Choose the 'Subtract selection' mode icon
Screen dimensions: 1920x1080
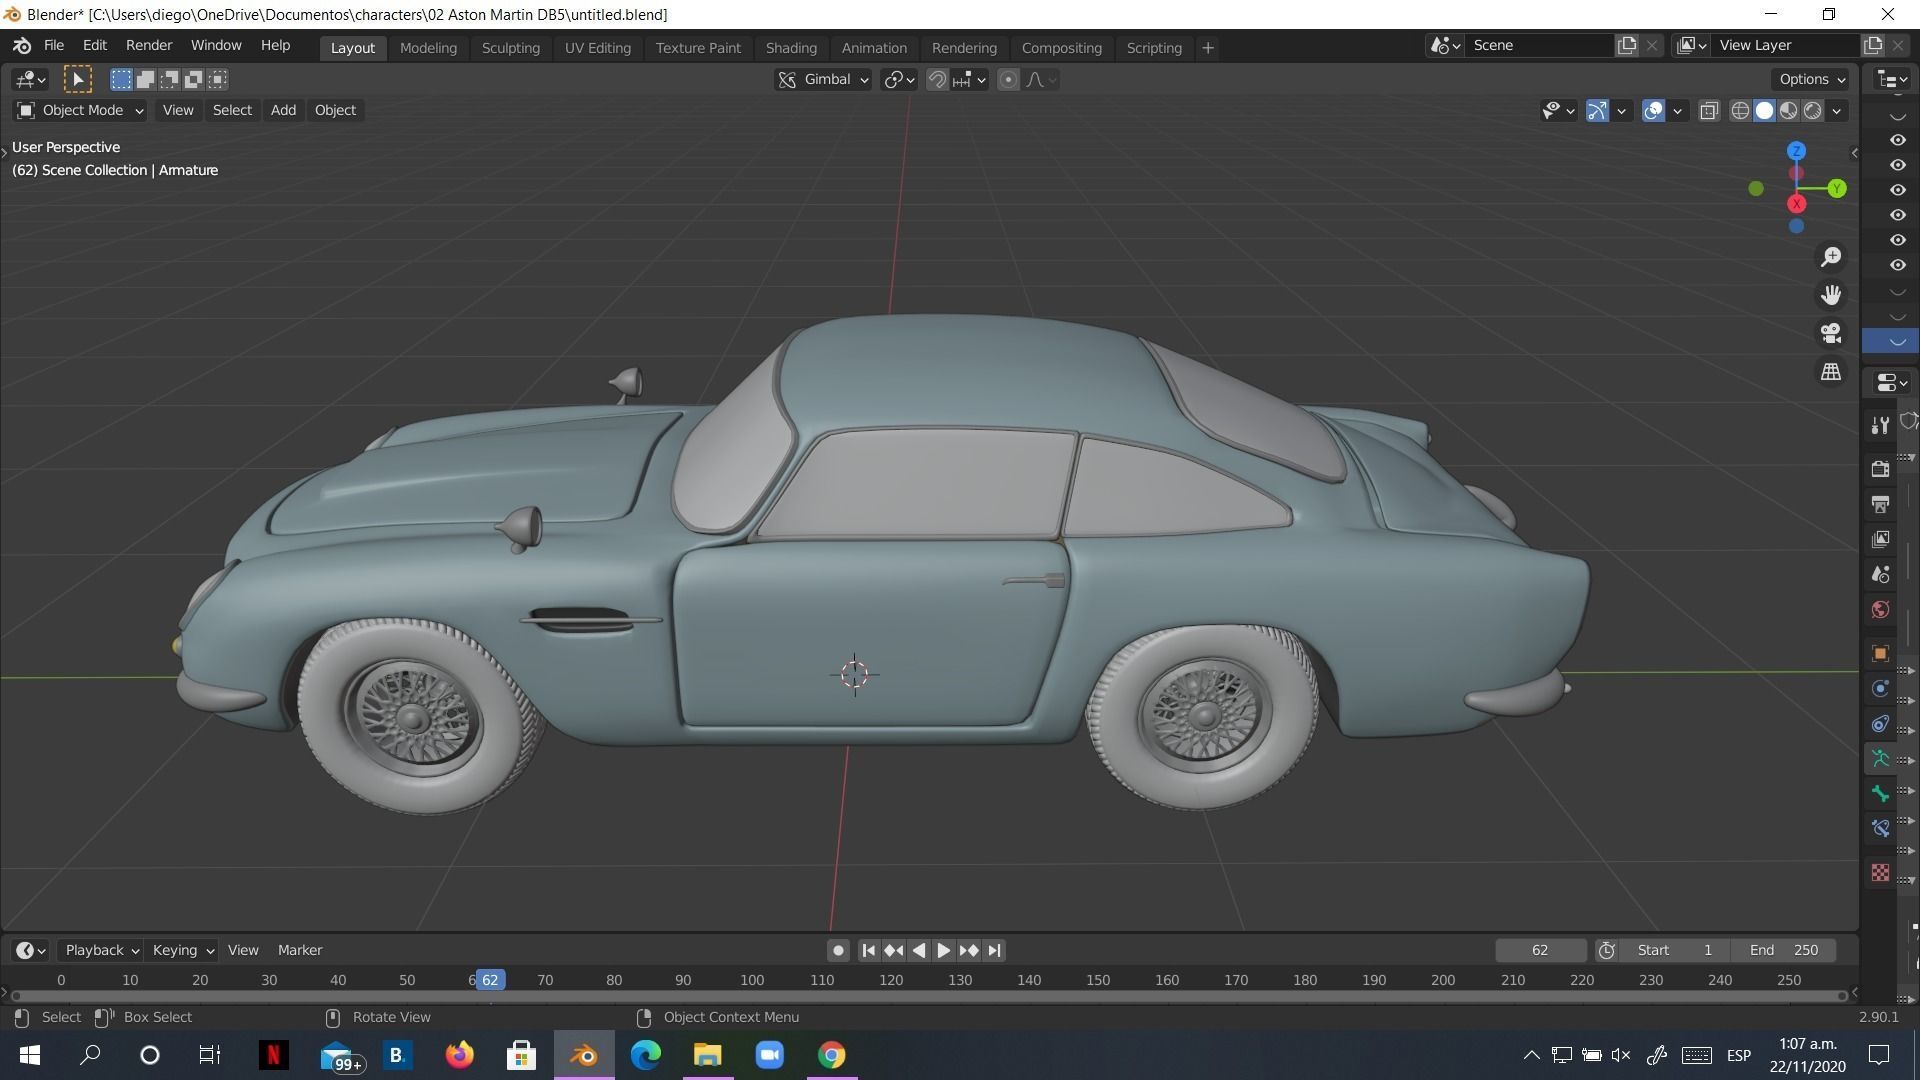point(169,79)
